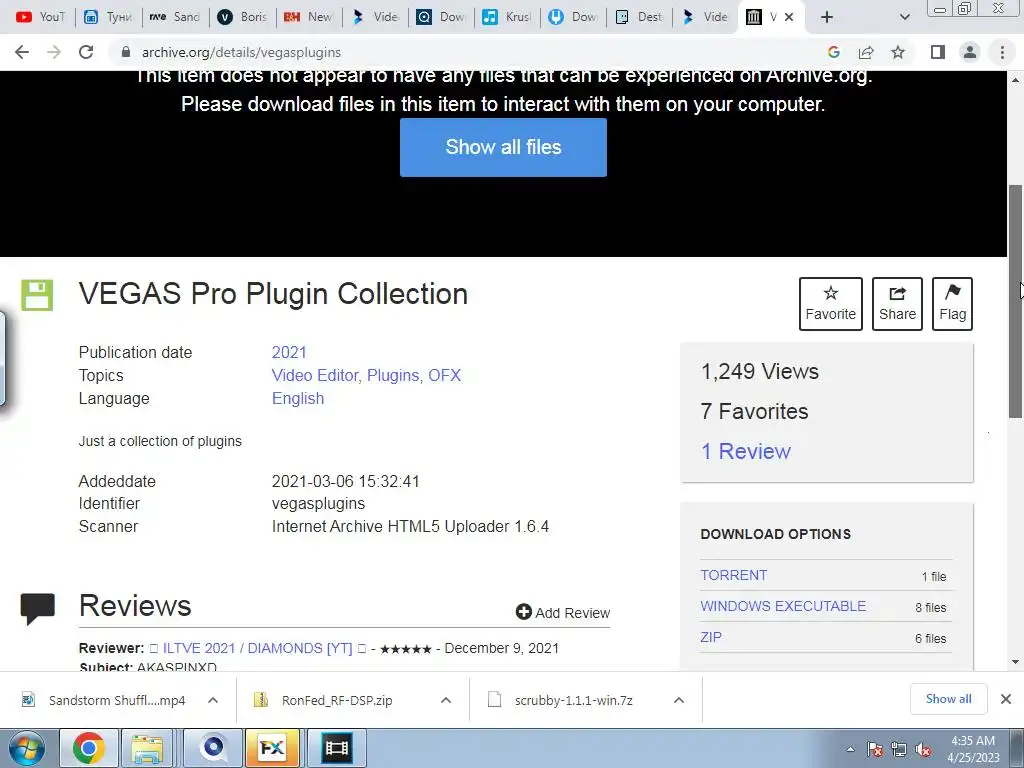Image resolution: width=1024 pixels, height=768 pixels.
Task: Click Show all downloads
Action: point(948,699)
